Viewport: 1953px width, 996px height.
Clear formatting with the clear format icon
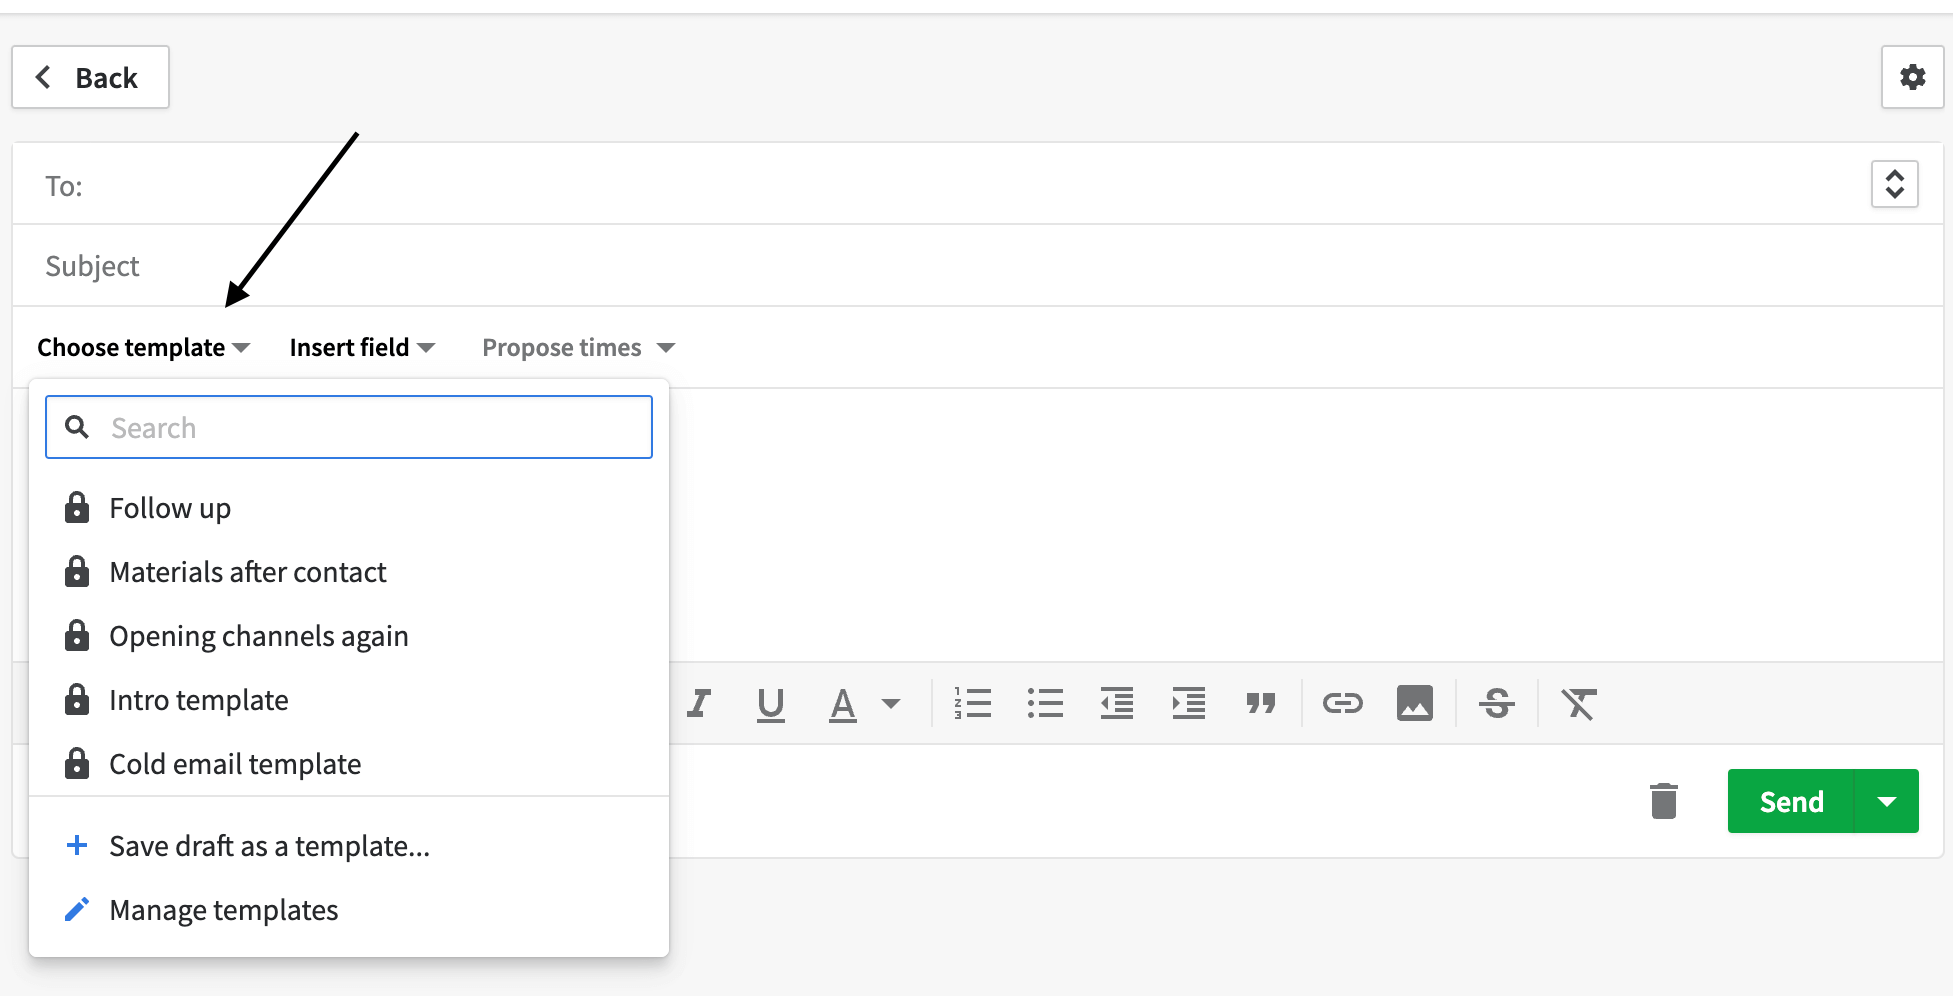pos(1578,703)
